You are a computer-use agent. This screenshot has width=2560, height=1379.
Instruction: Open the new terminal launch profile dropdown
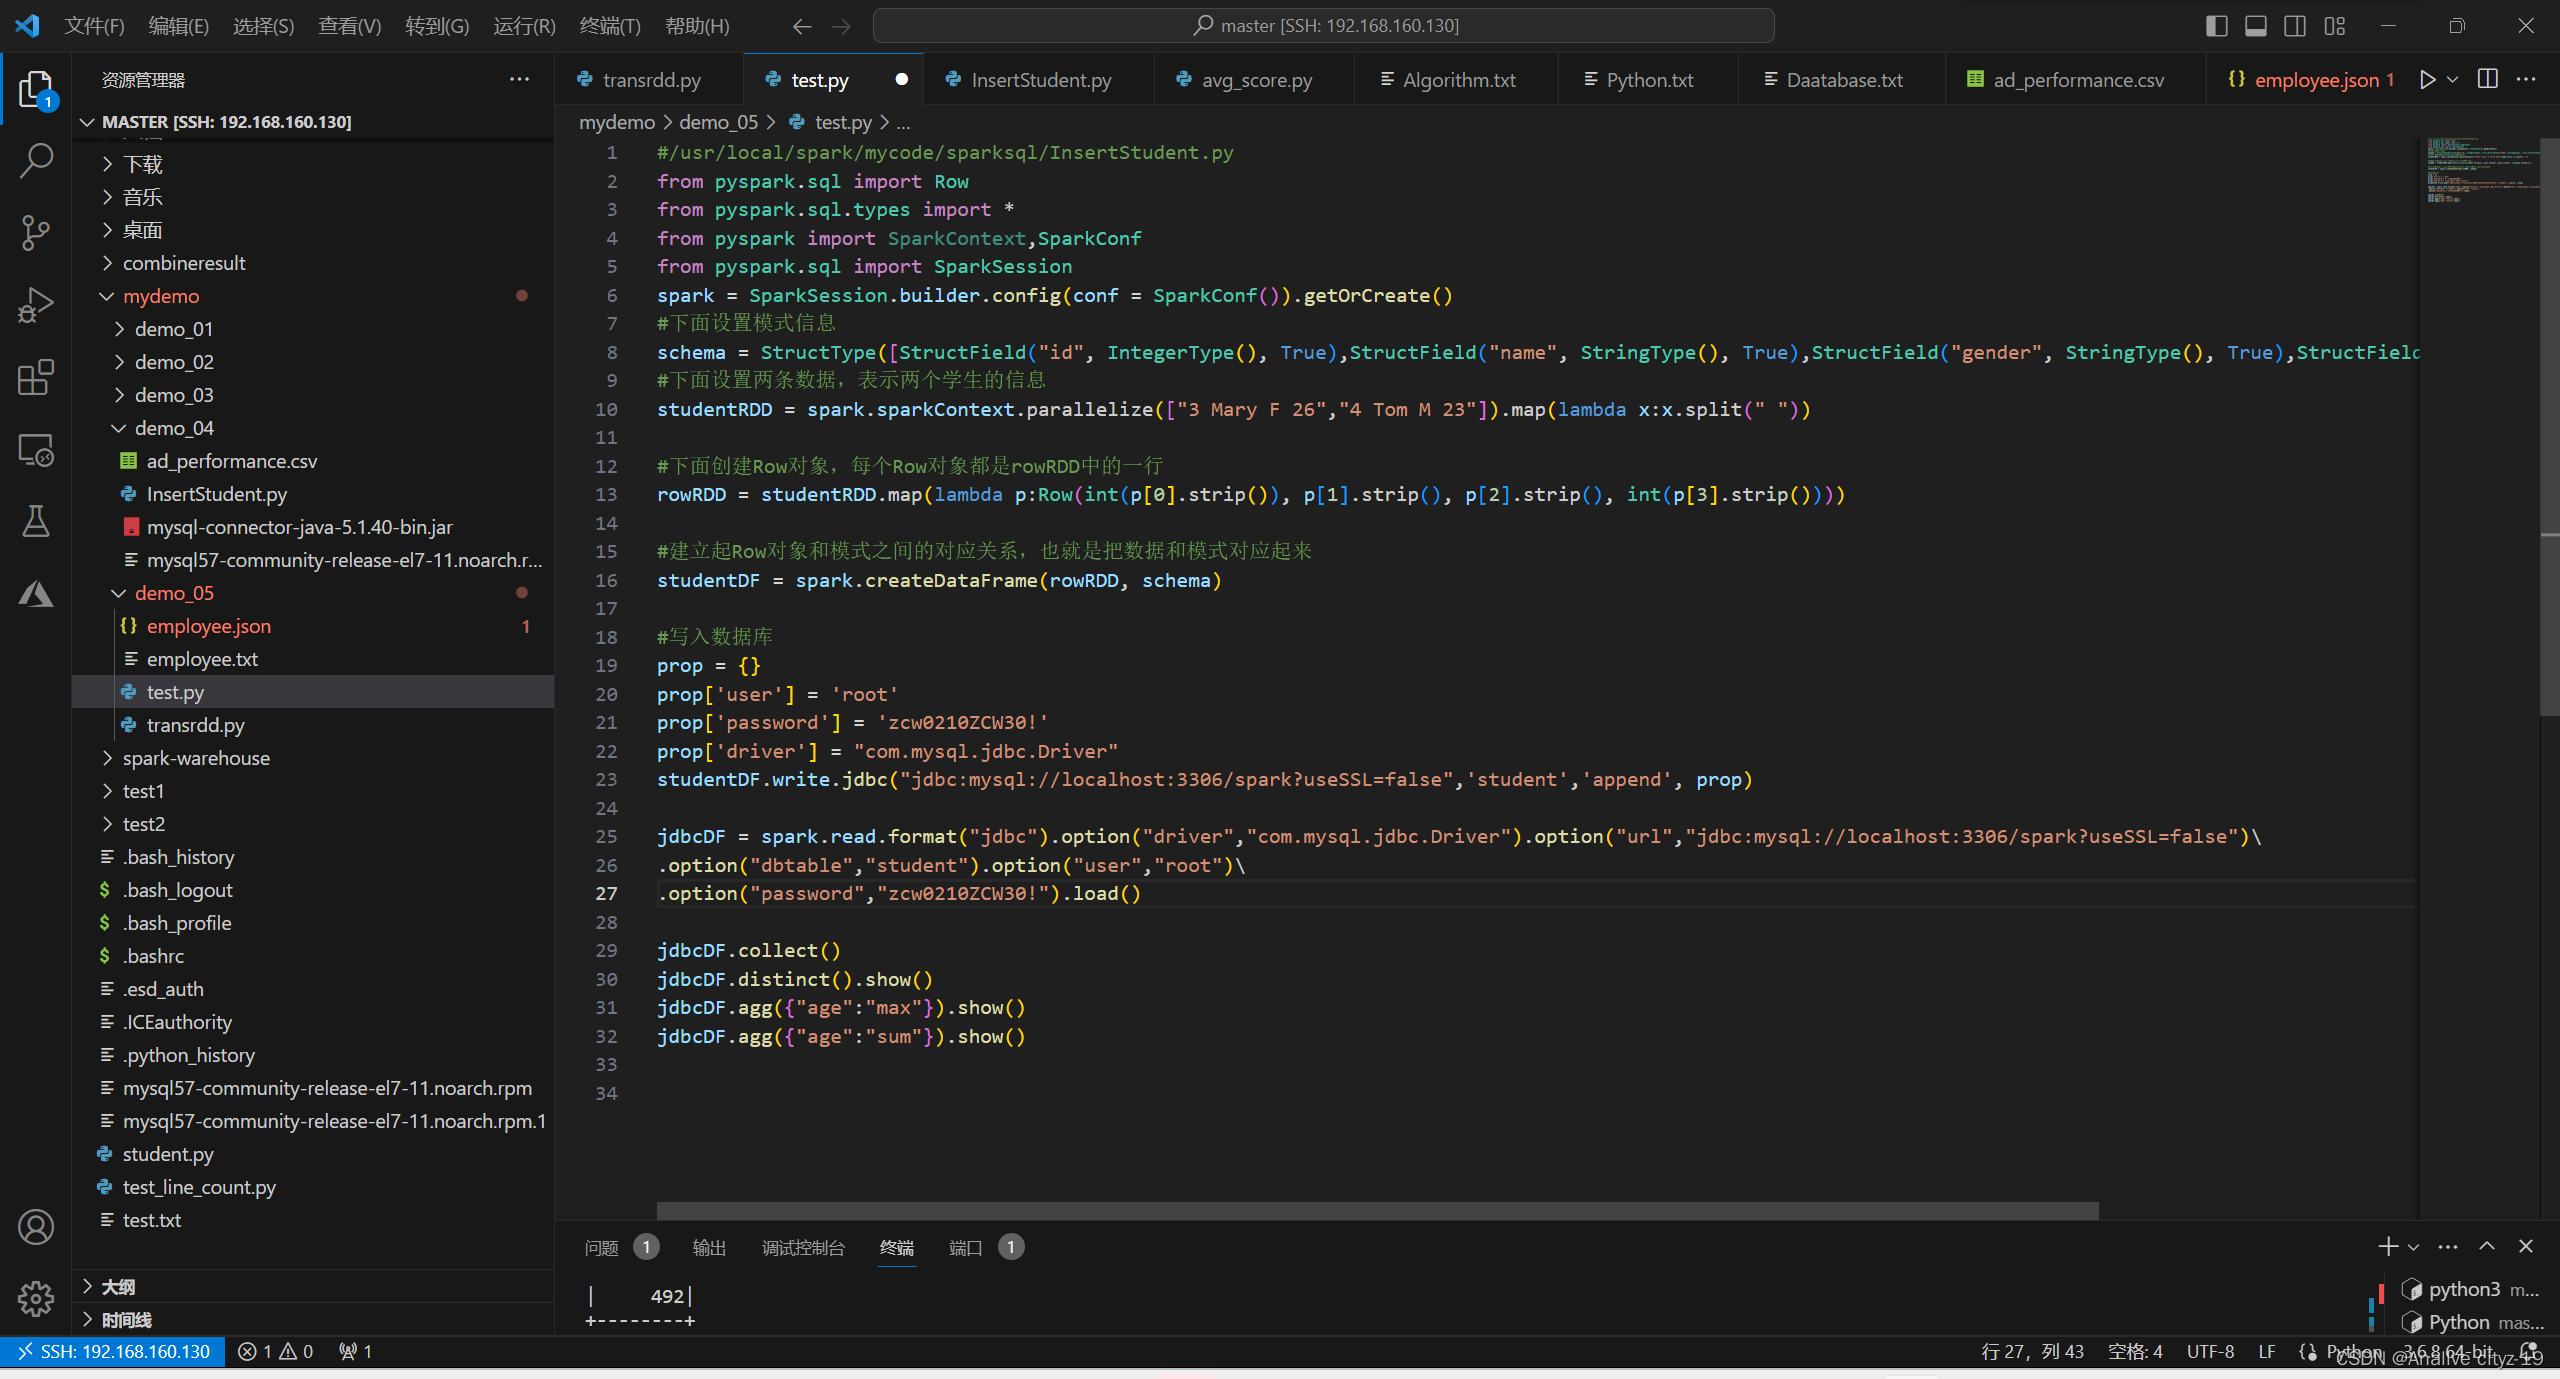tap(2413, 1247)
